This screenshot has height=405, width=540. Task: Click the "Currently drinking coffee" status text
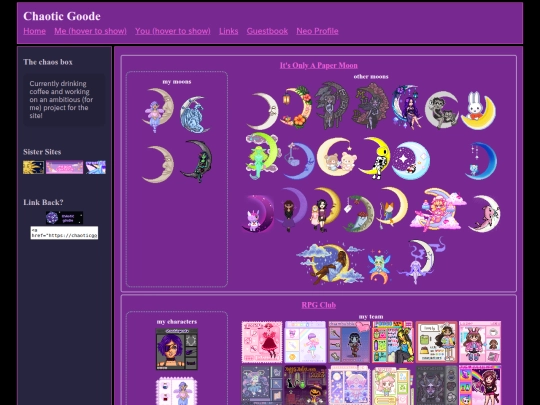[x=61, y=100]
